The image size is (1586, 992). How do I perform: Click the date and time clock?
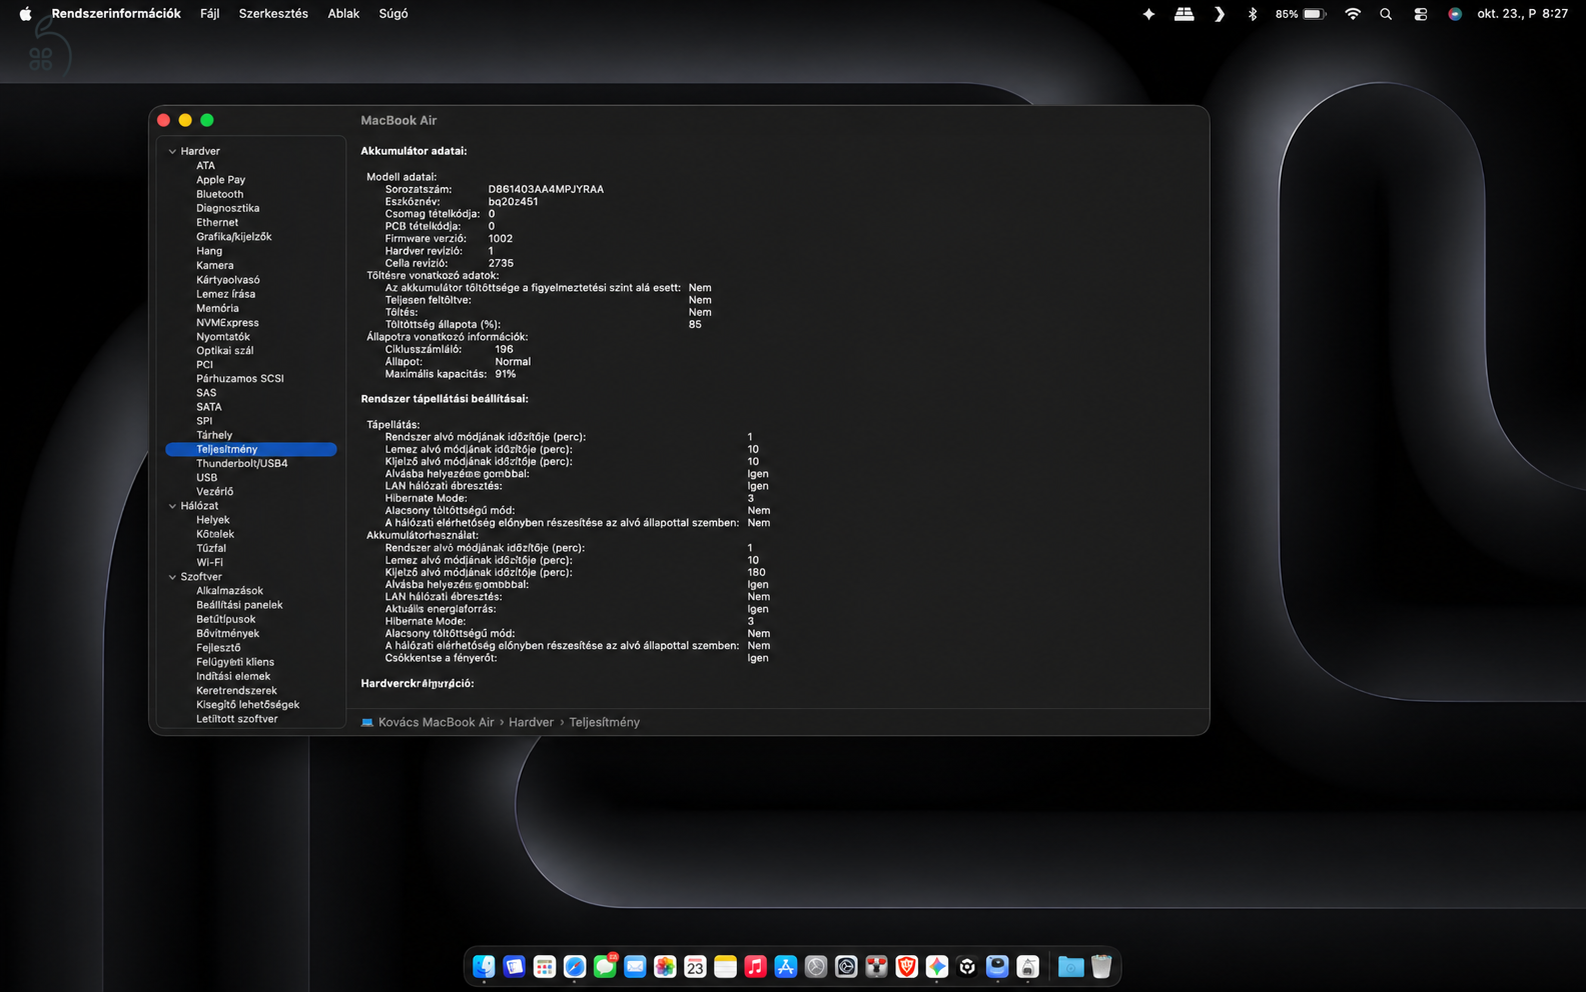(x=1522, y=14)
